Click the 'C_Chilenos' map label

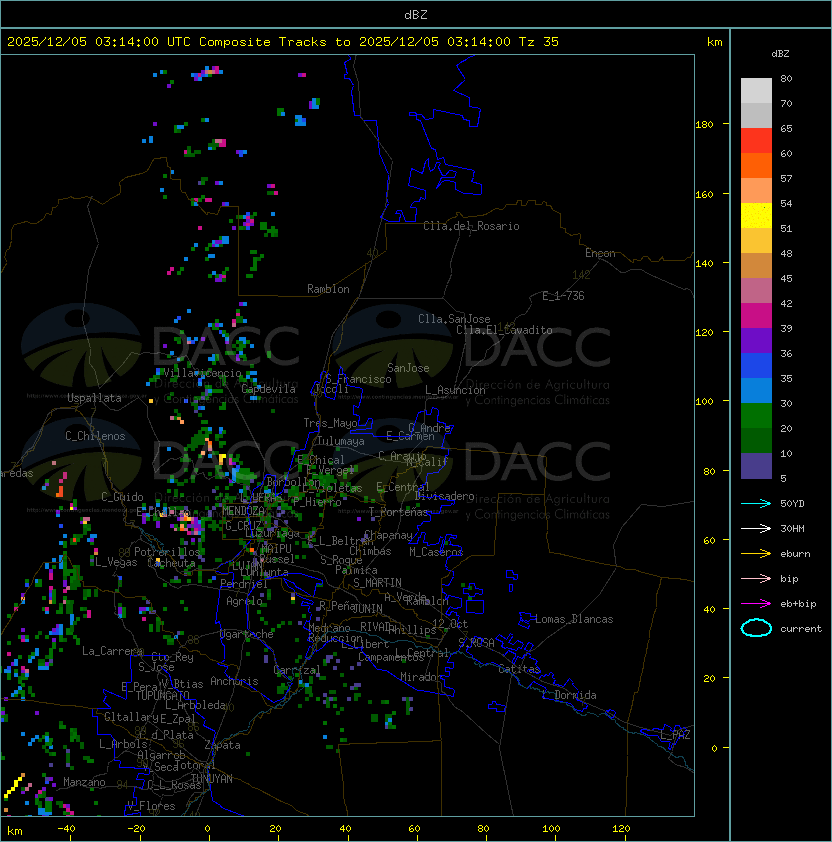coord(95,436)
